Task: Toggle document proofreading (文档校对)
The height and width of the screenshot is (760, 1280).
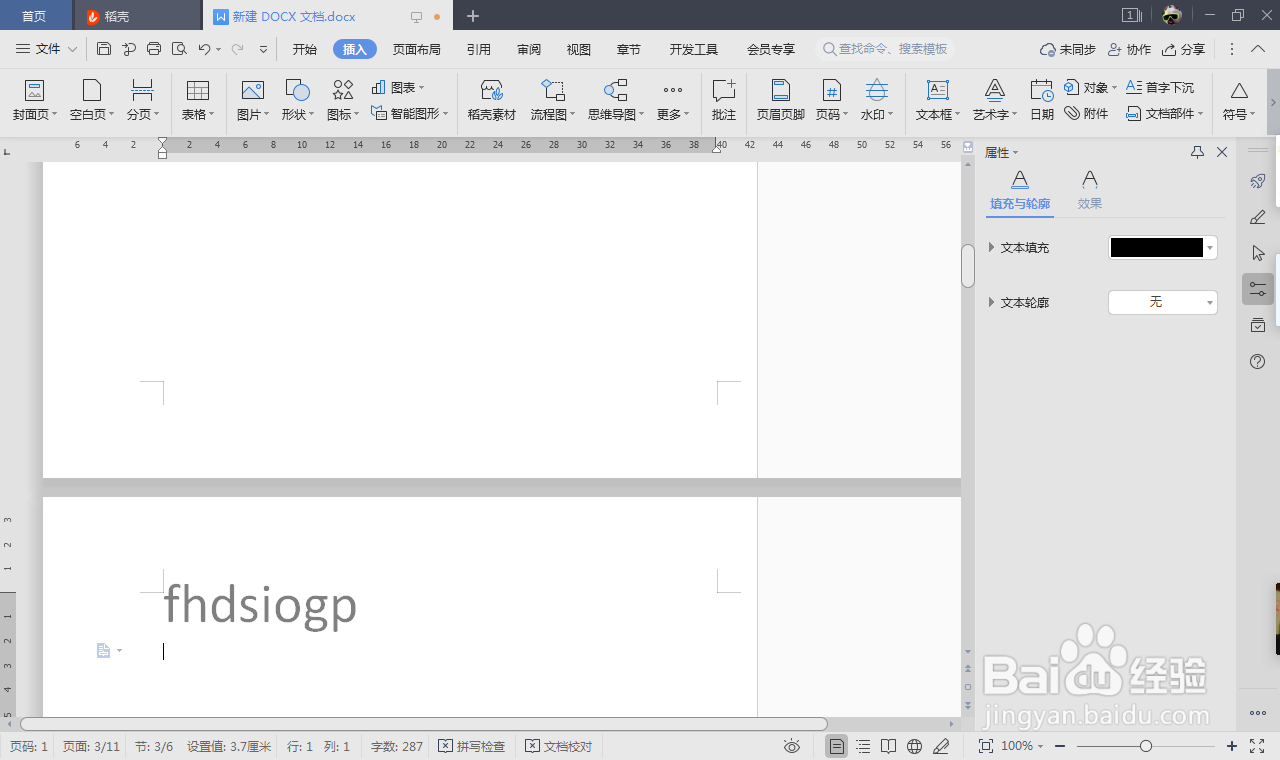Action: coord(559,746)
